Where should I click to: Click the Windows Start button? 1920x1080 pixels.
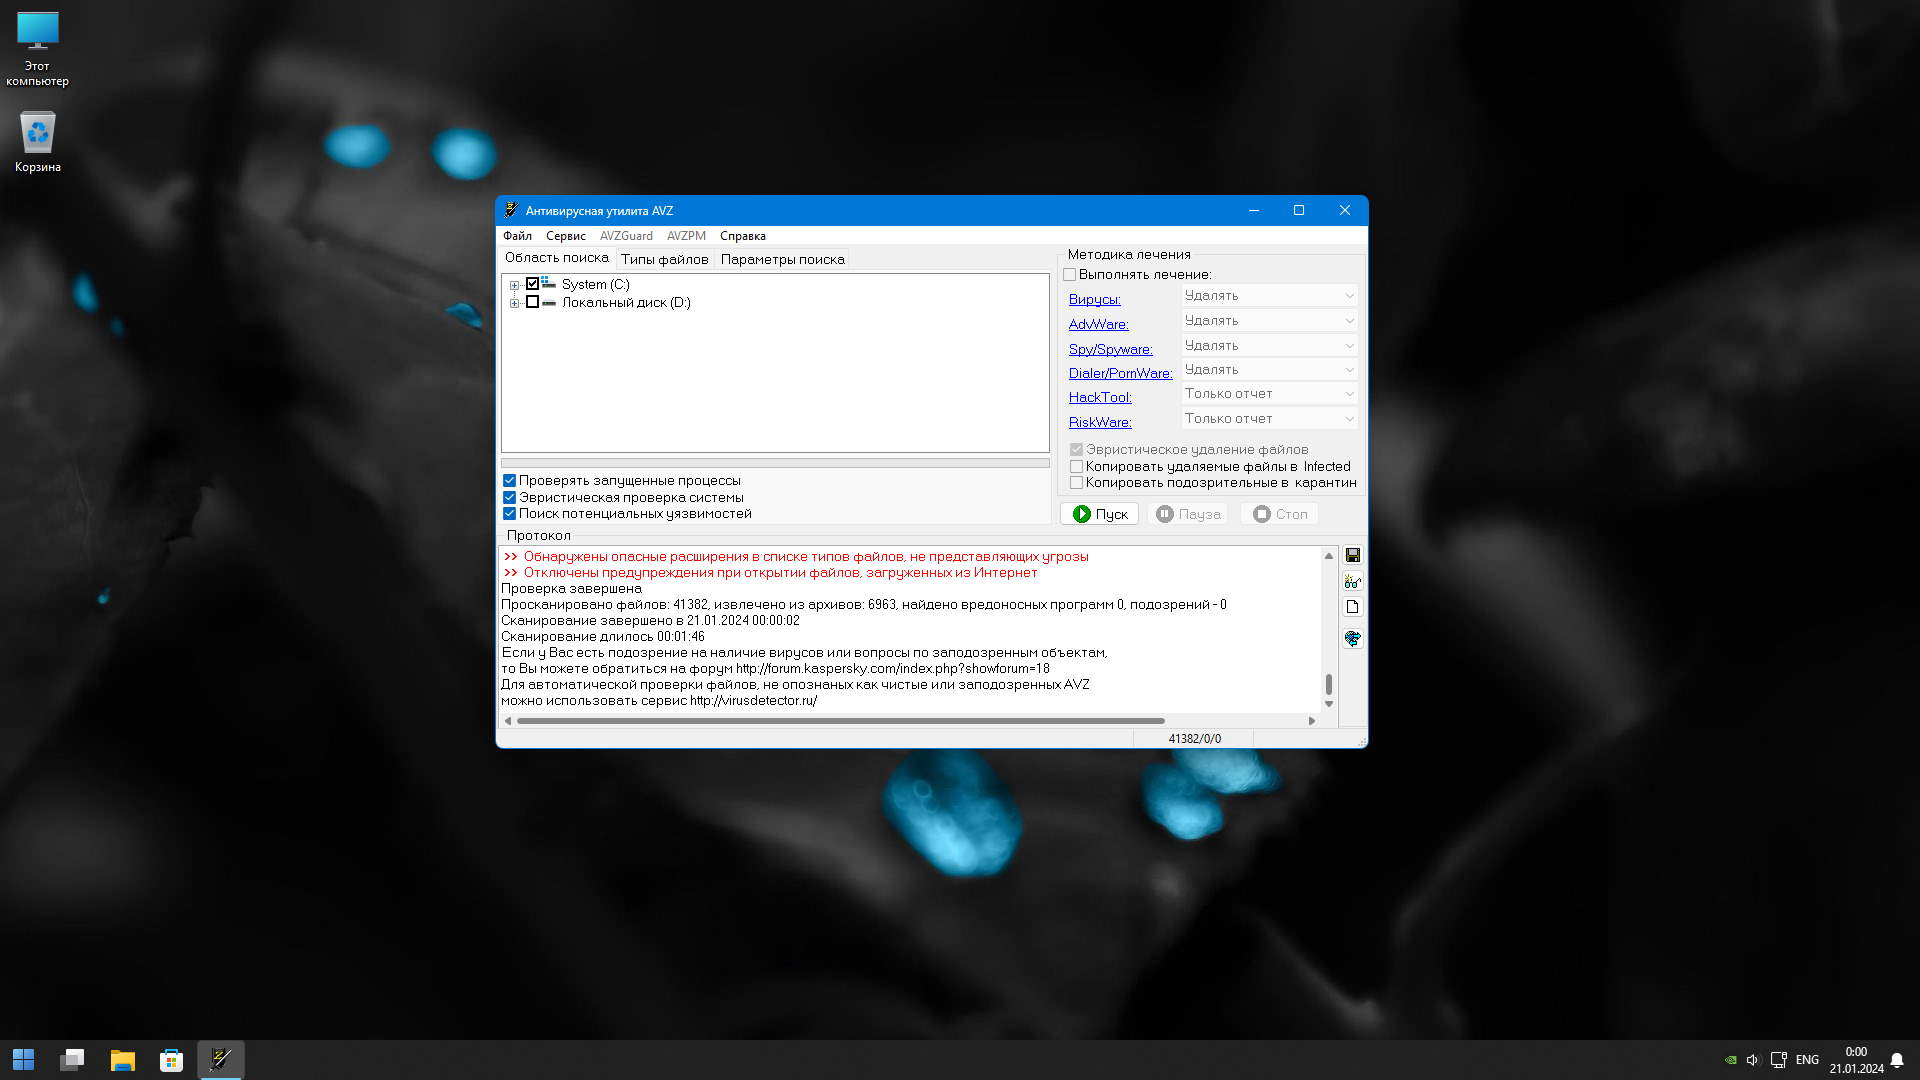tap(23, 1060)
